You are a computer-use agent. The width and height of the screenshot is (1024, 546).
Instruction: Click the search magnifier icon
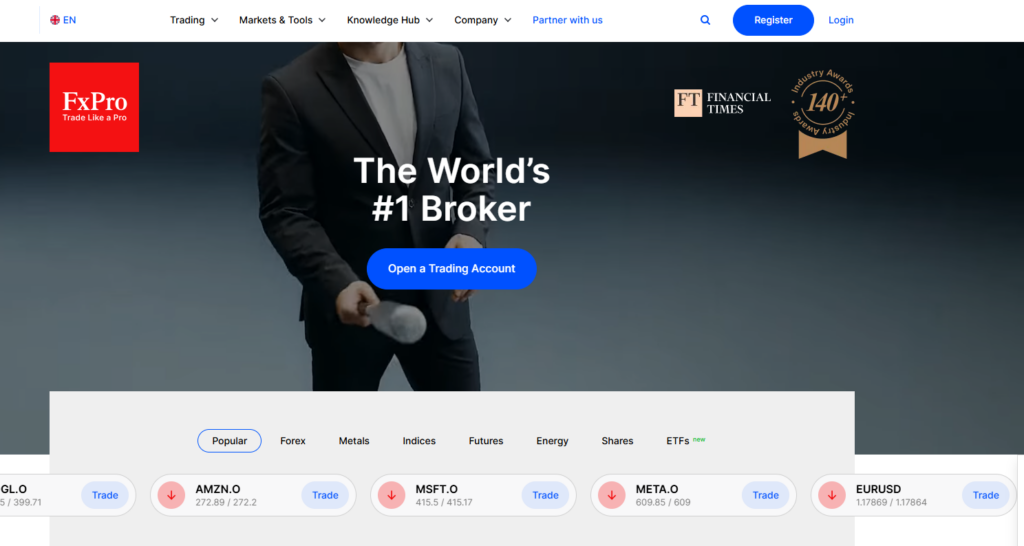pyautogui.click(x=705, y=20)
